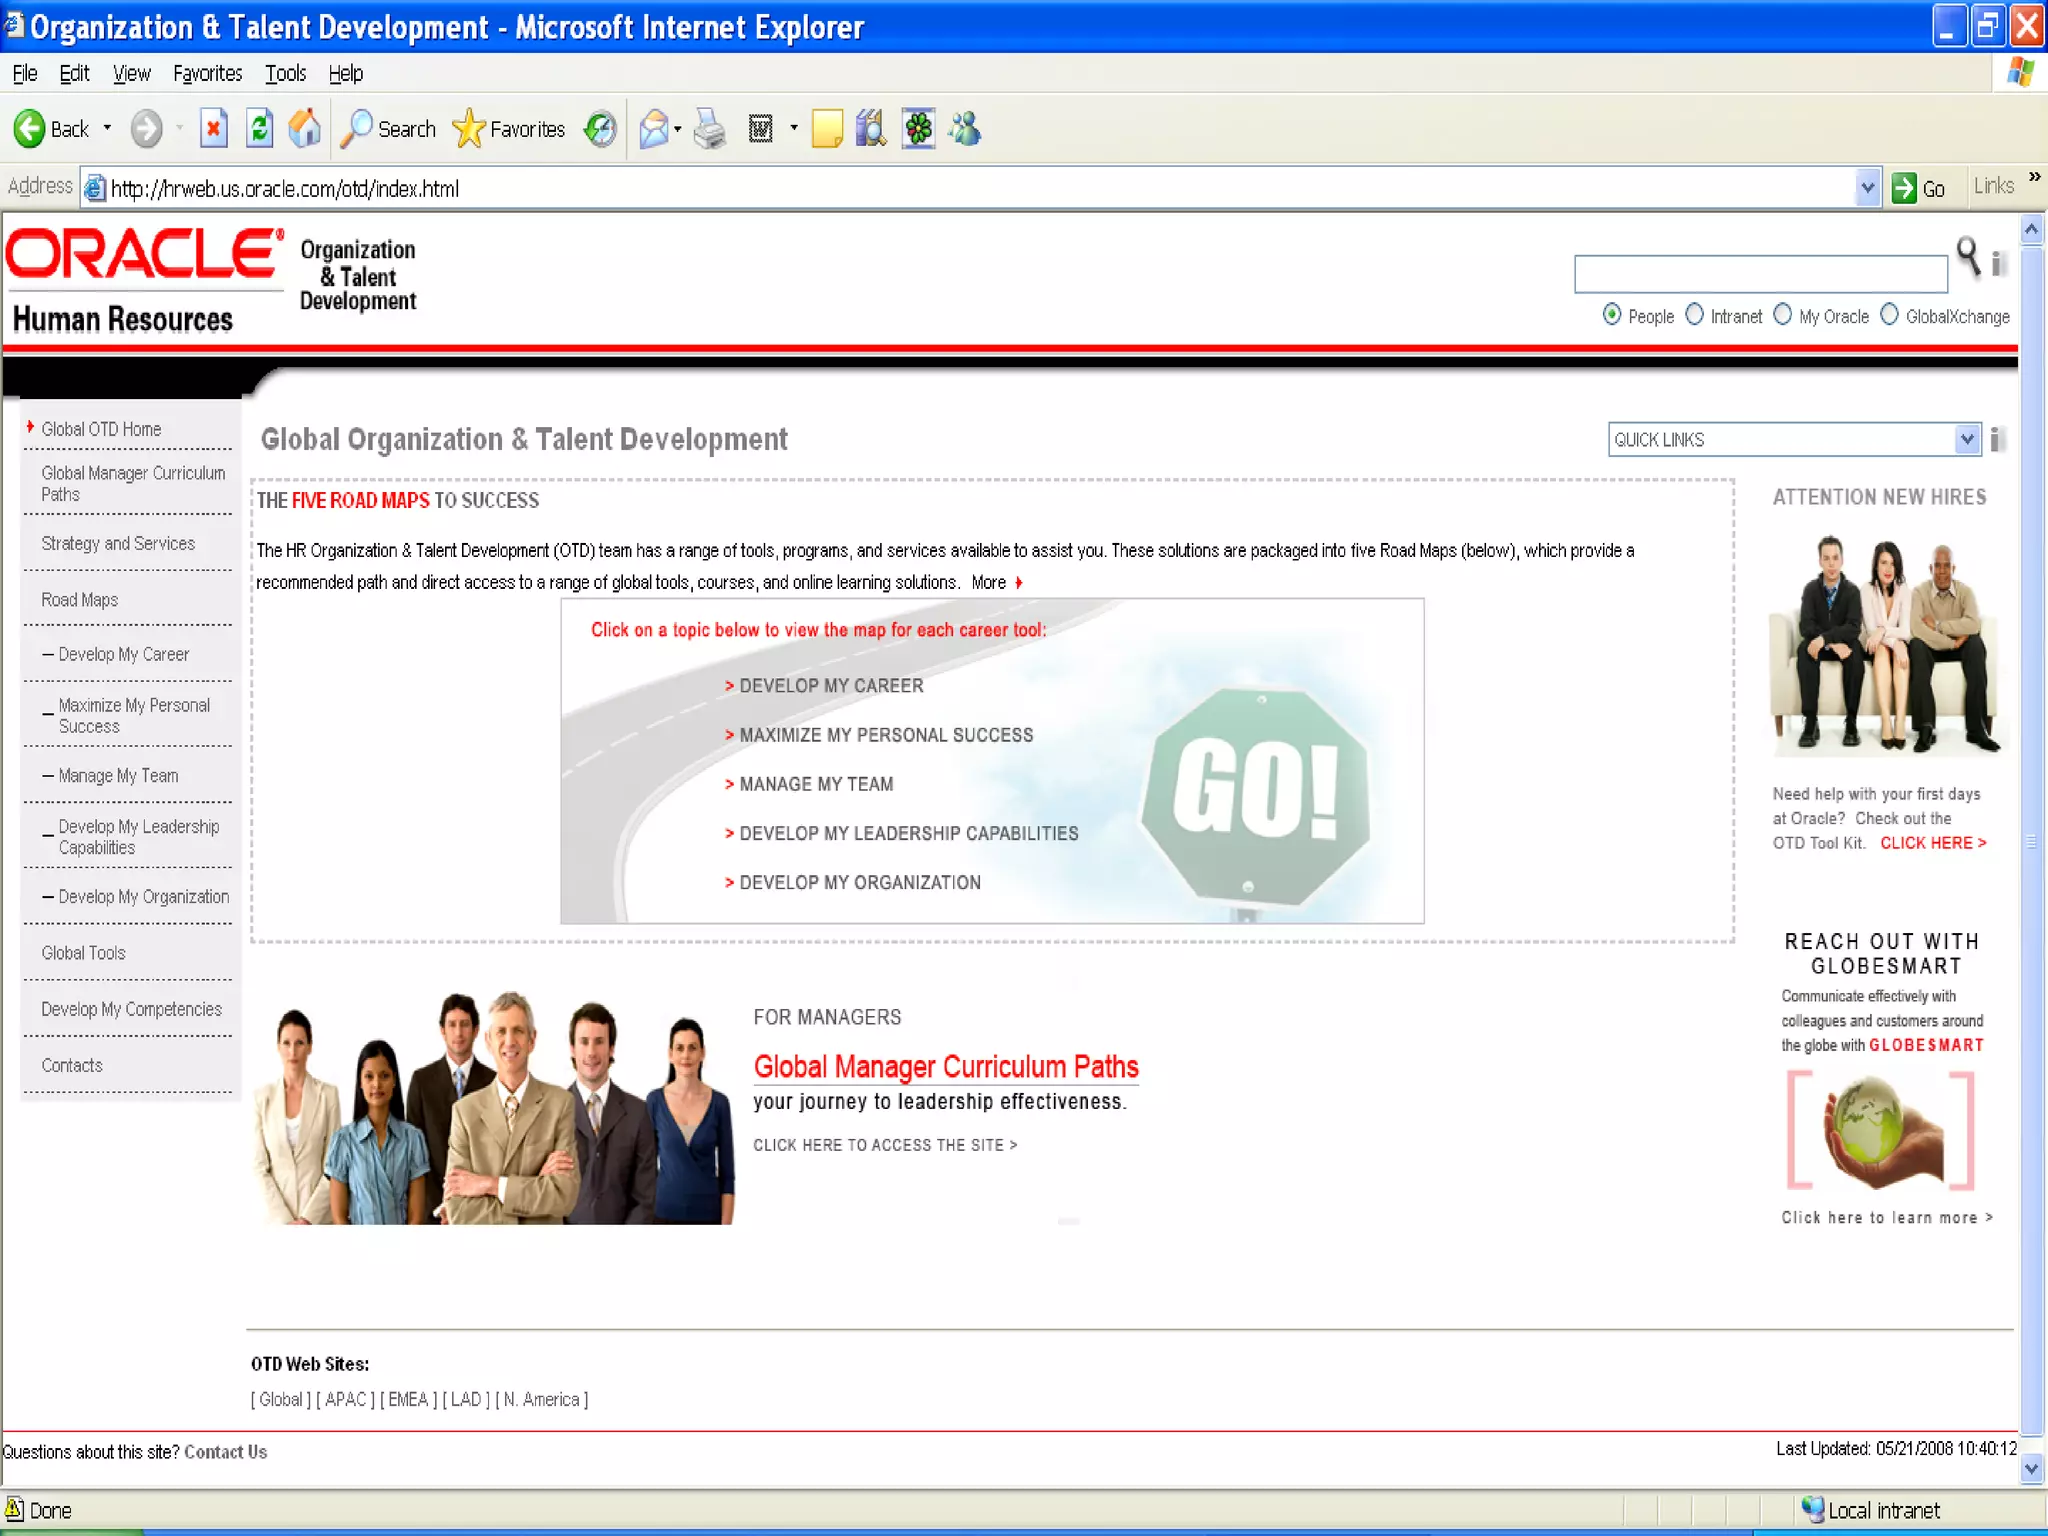
Task: Open the History toolbar icon
Action: 600,129
